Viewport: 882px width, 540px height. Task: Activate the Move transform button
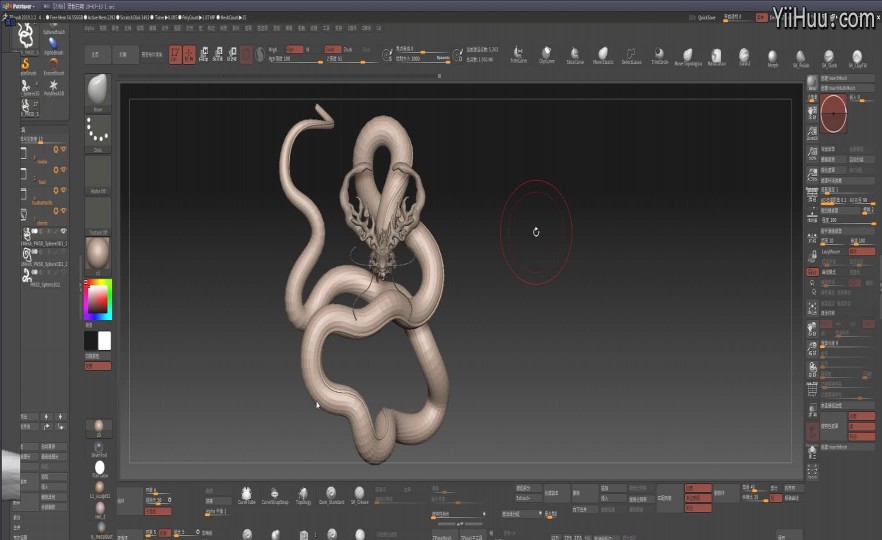[x=204, y=55]
